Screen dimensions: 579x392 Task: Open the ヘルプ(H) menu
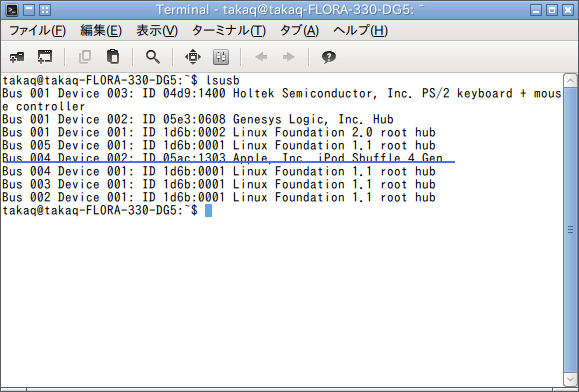[360, 31]
